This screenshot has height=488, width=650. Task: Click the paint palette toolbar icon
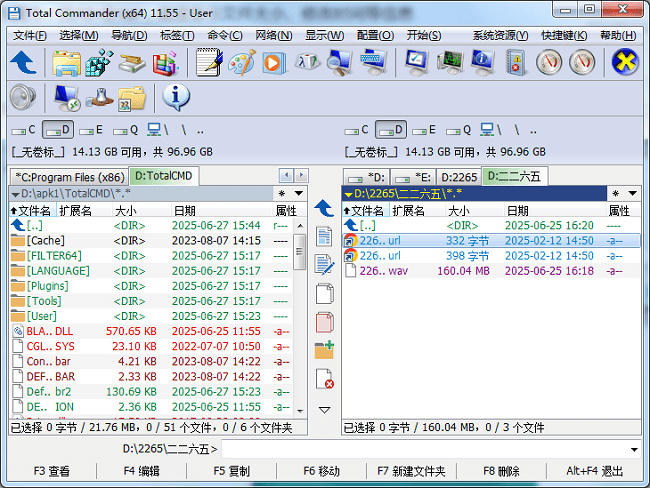(x=241, y=62)
